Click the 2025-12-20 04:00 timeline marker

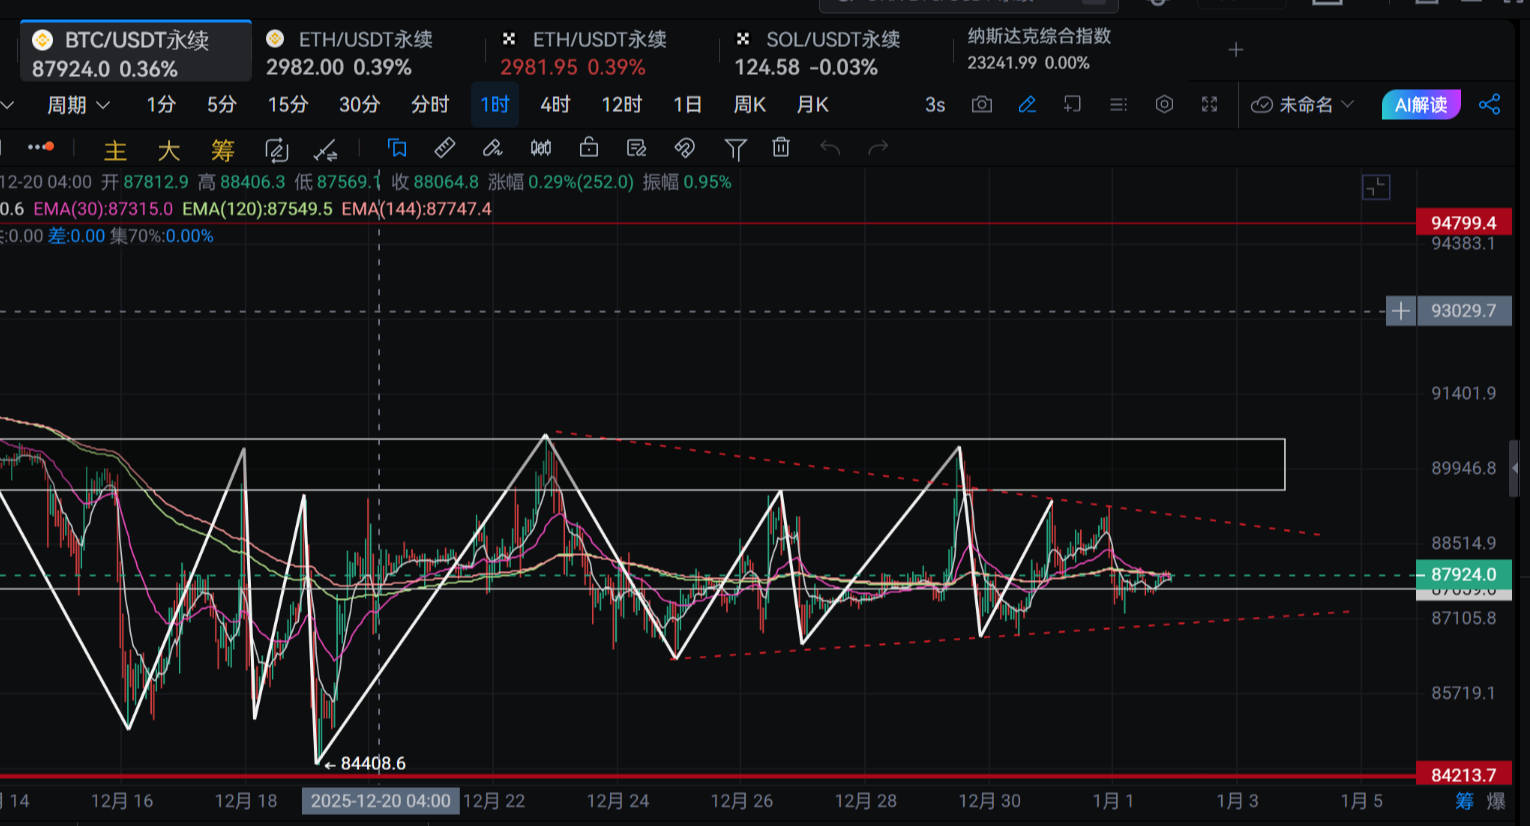pyautogui.click(x=380, y=800)
